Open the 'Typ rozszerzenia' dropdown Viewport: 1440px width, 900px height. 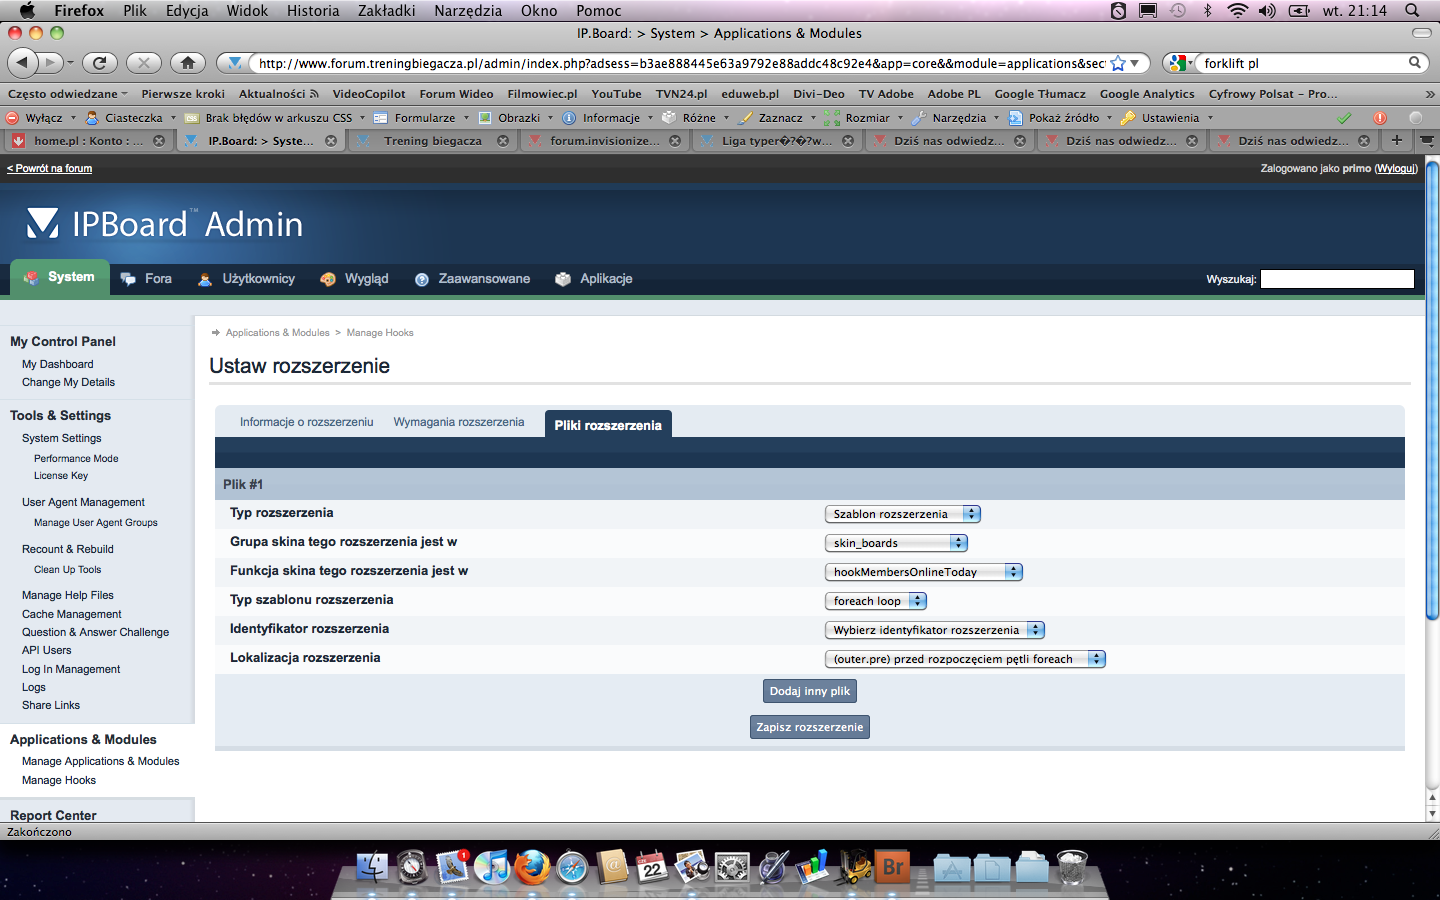click(902, 514)
